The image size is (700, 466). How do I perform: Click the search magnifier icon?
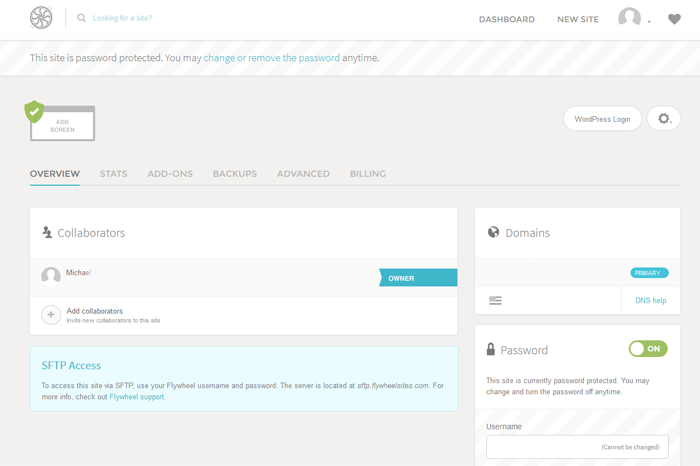click(x=81, y=18)
